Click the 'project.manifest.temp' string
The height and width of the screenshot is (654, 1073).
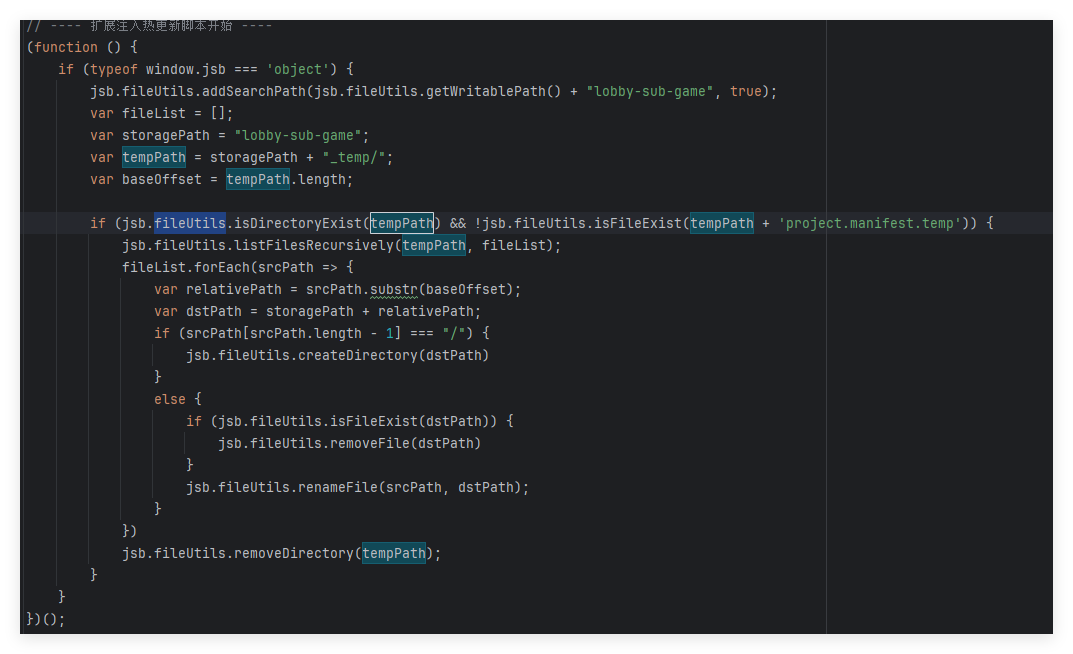coord(870,223)
